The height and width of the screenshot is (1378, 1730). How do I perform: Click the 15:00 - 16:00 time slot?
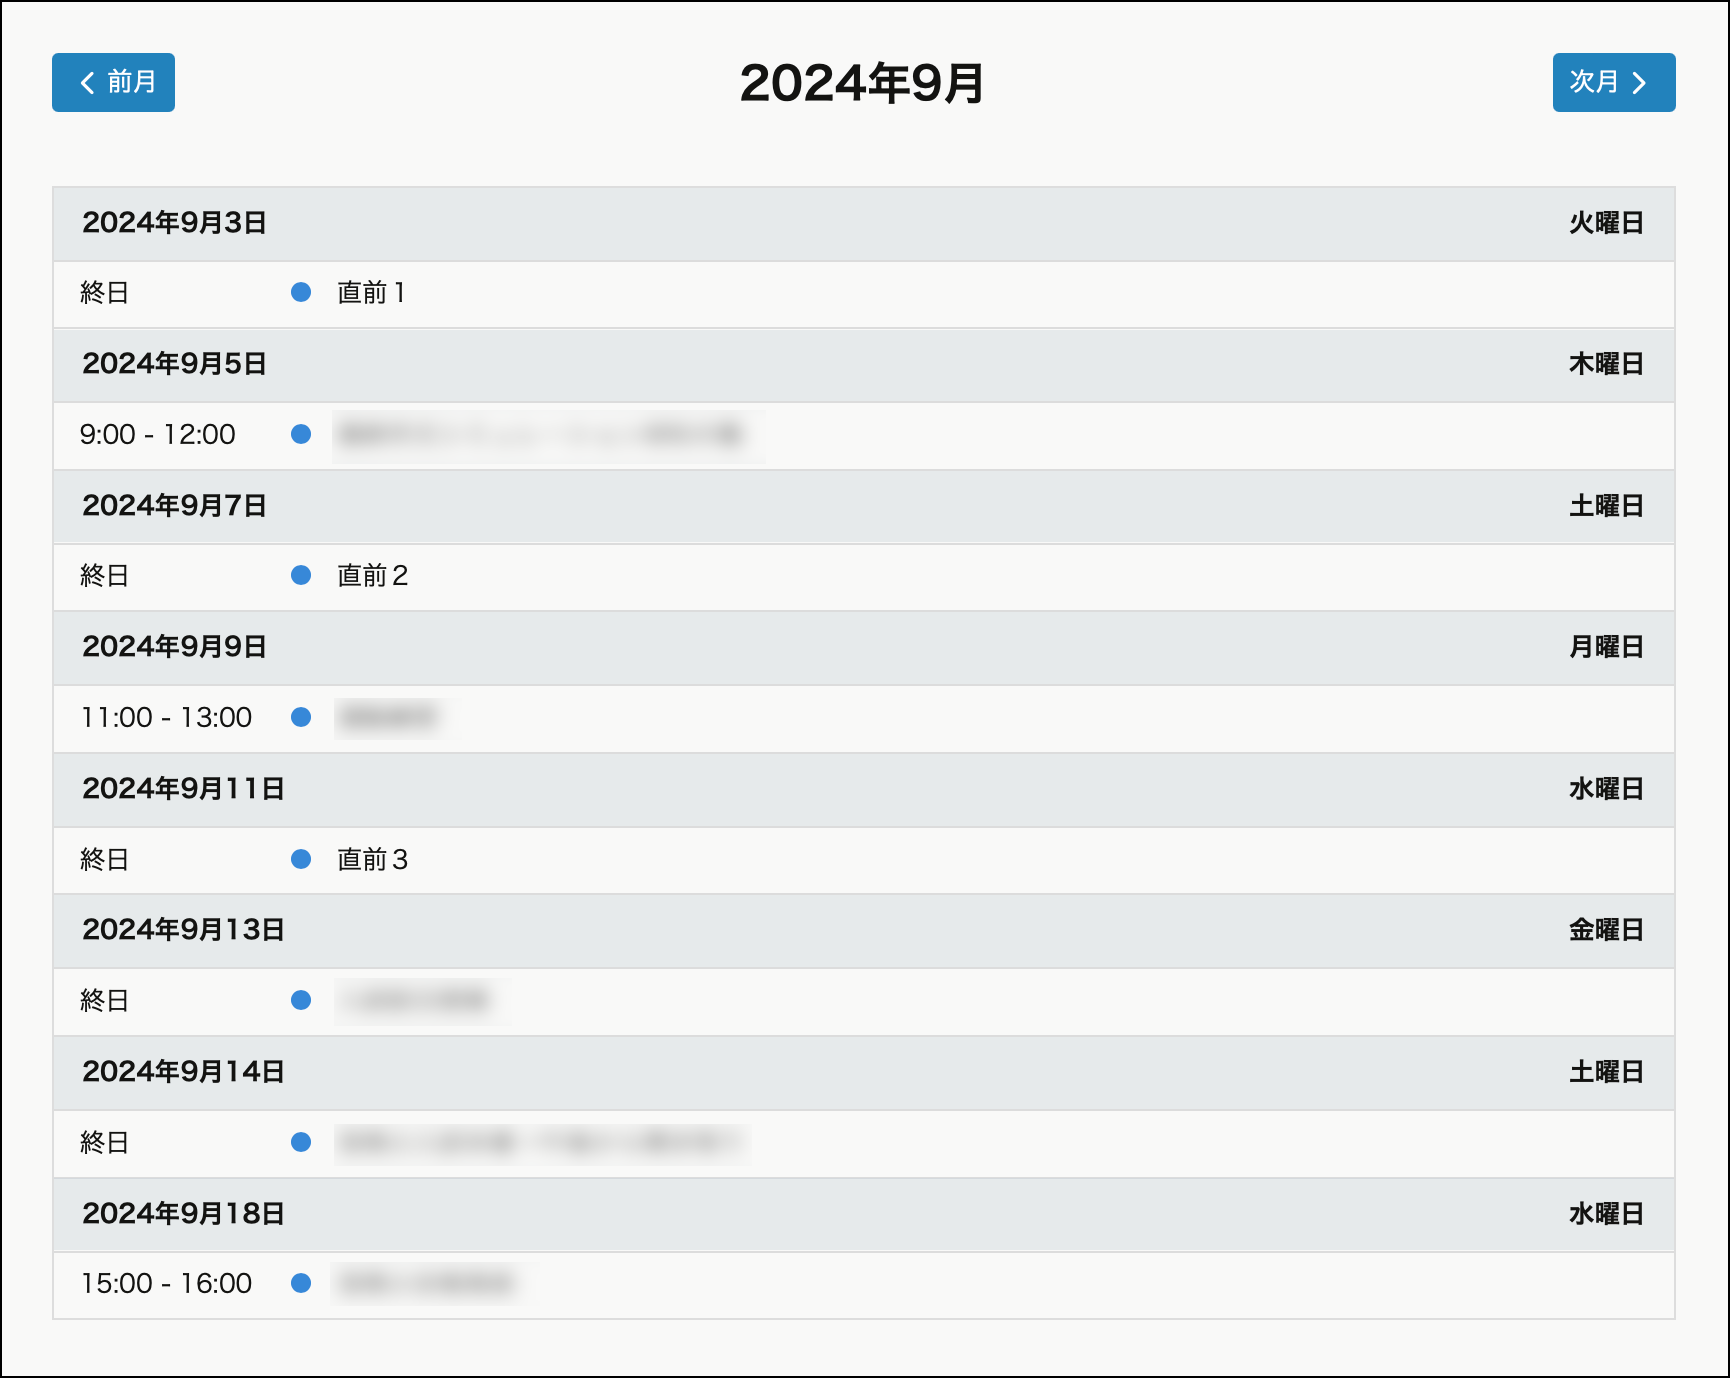(166, 1284)
